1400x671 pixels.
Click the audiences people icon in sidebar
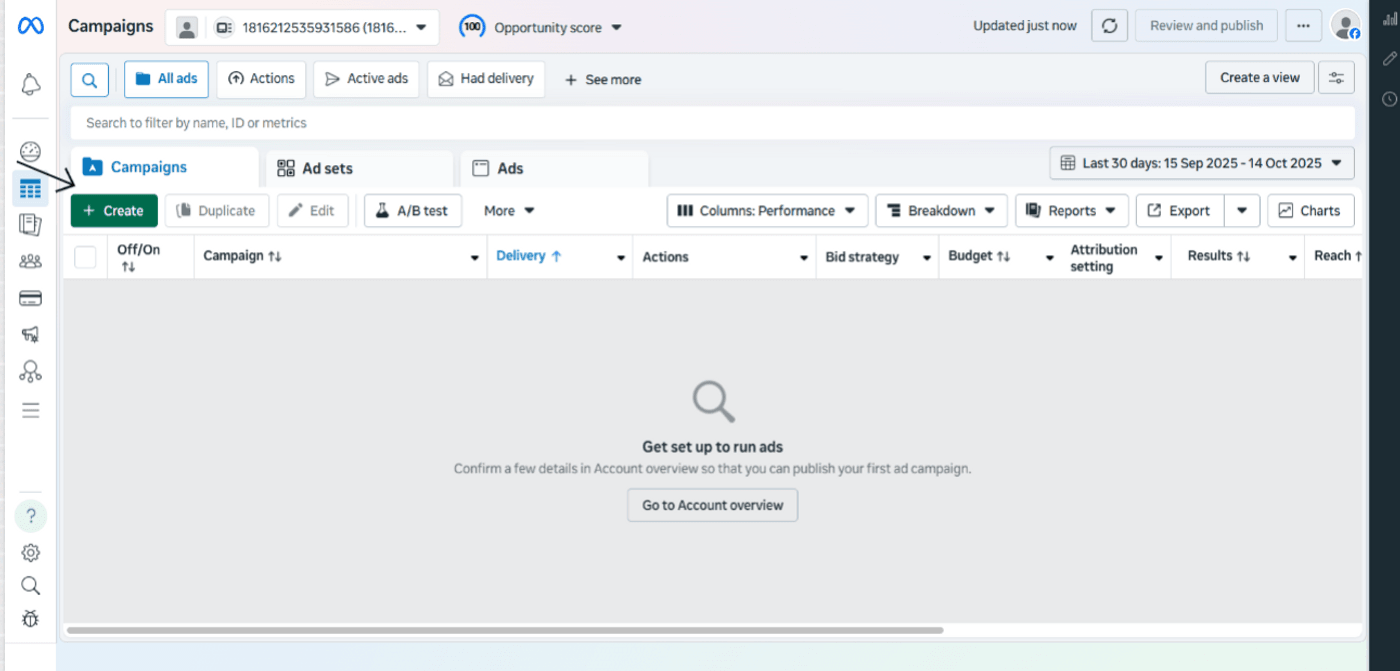31,262
